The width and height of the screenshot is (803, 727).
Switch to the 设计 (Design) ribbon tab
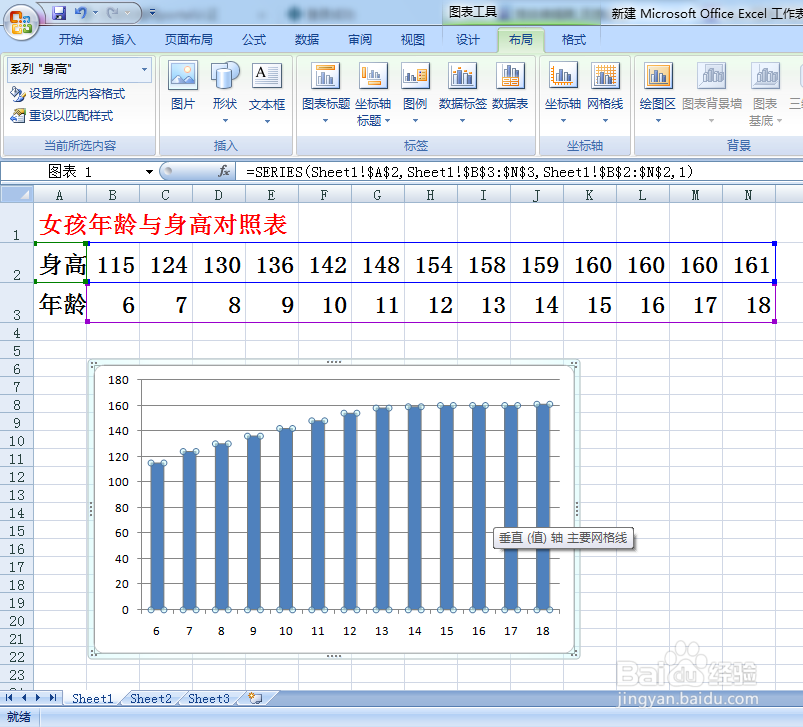[466, 41]
